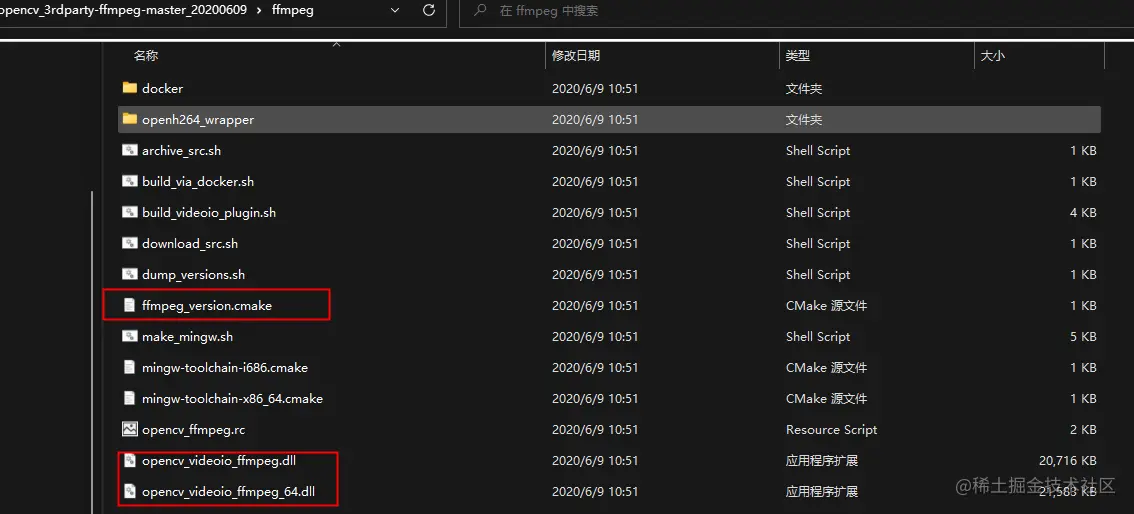Click the ffmpeg_version.cmake file icon
The width and height of the screenshot is (1134, 514).
click(x=129, y=306)
